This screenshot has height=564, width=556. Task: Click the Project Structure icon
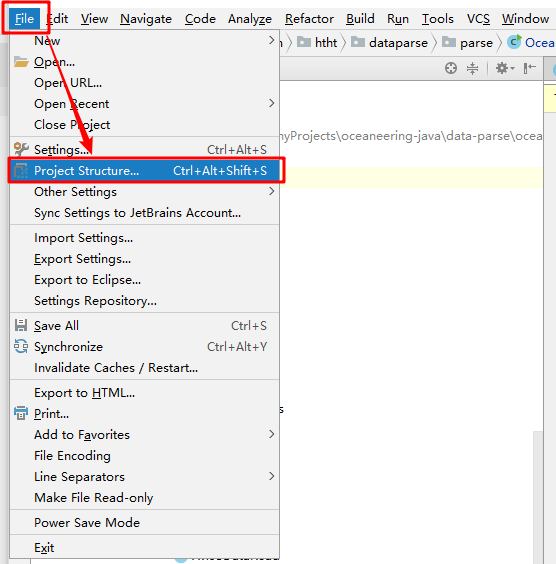pyautogui.click(x=21, y=170)
